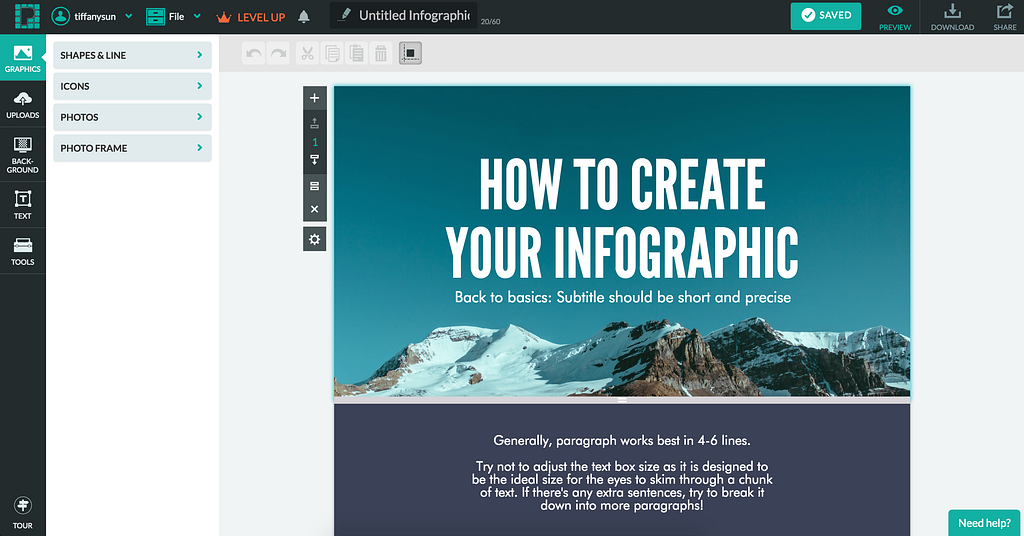
Task: Edit the Untitled Infographic title field
Action: (x=413, y=16)
